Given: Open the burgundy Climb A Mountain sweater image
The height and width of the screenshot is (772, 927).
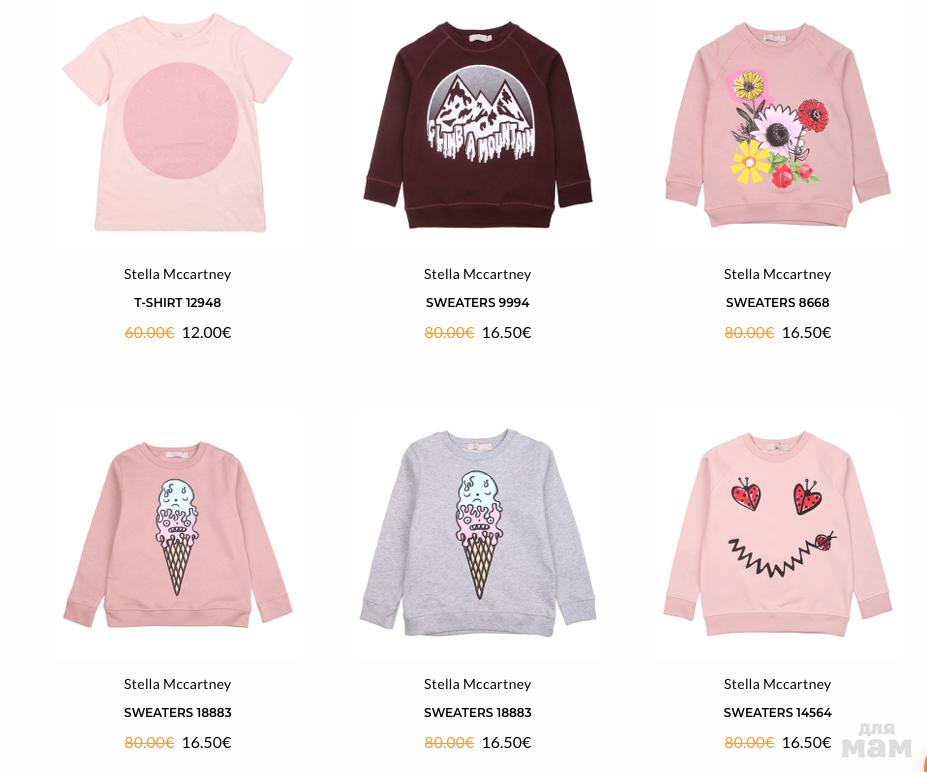Looking at the screenshot, I should [x=478, y=126].
